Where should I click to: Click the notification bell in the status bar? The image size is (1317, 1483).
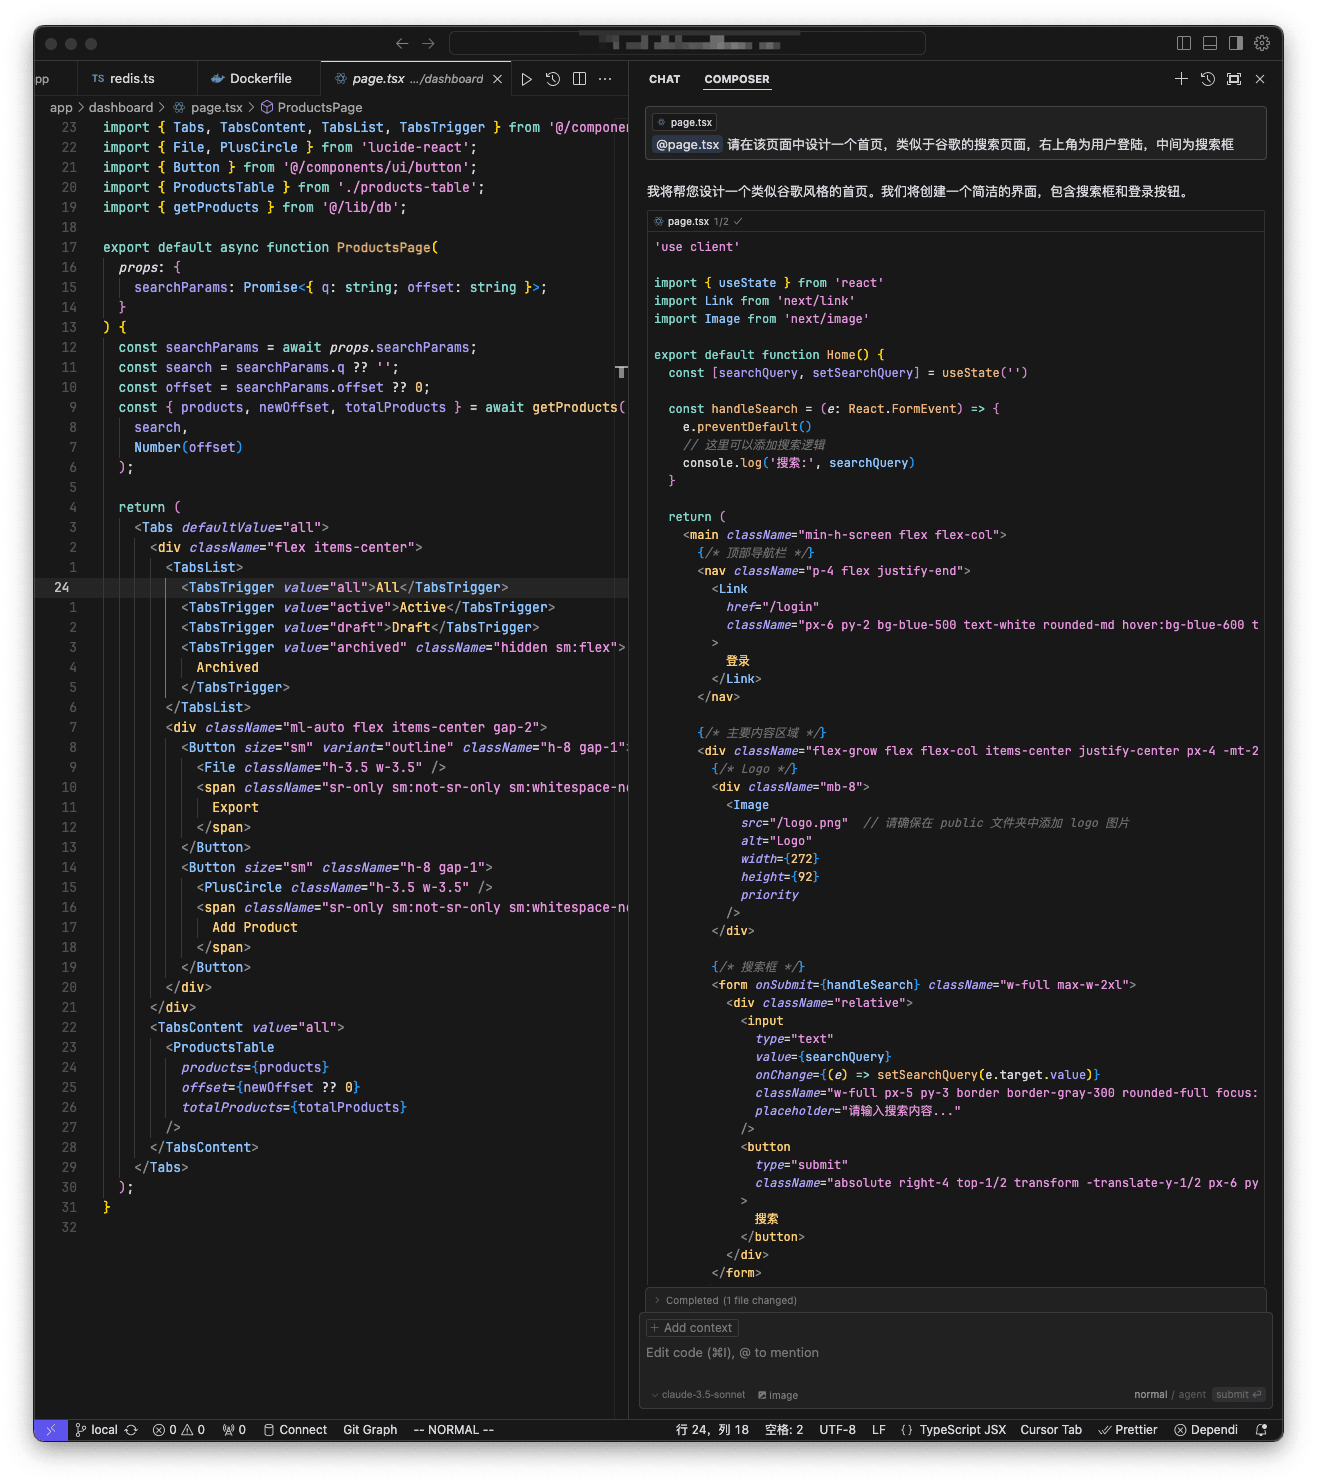tap(1261, 1430)
